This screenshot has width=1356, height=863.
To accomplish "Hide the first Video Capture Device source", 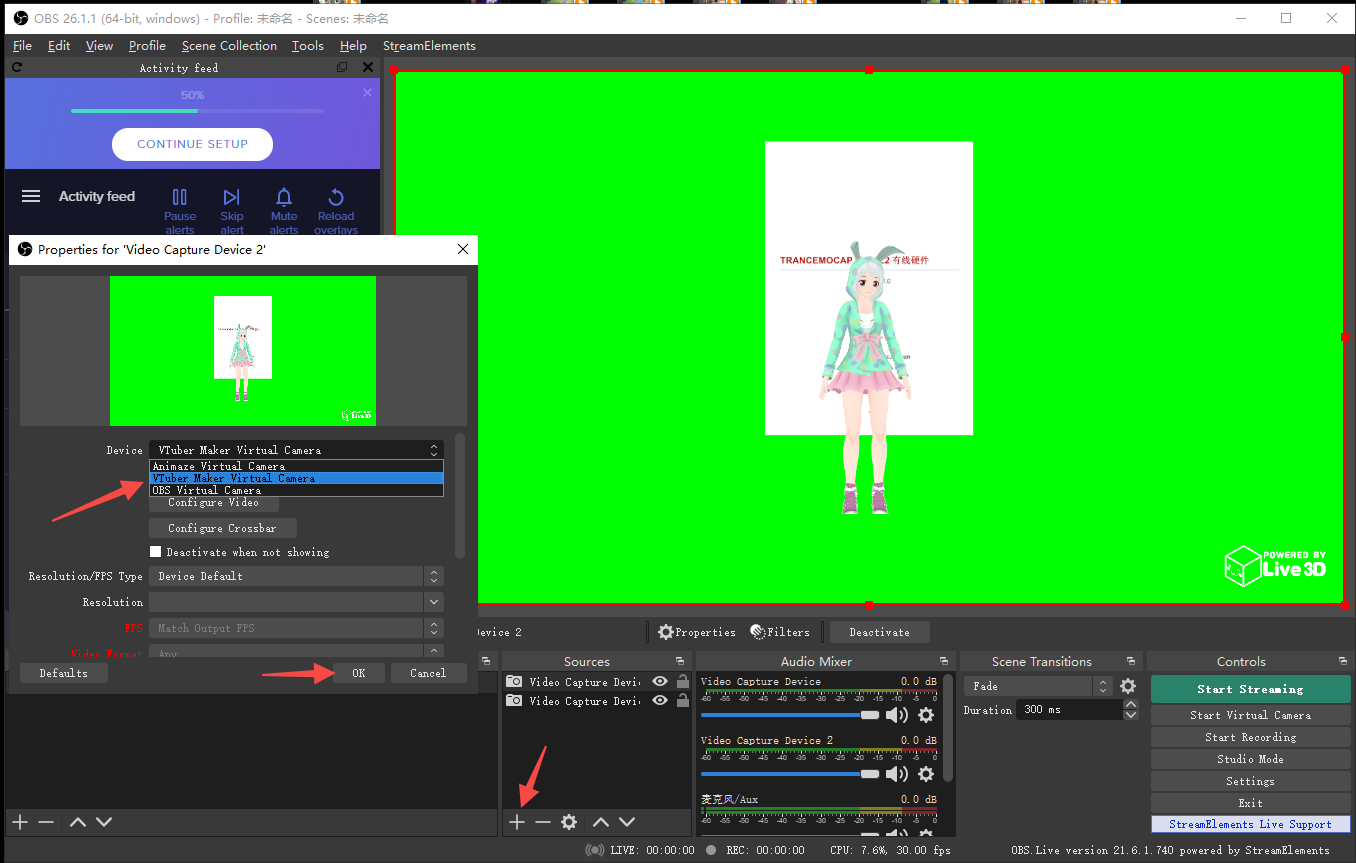I will pos(659,682).
